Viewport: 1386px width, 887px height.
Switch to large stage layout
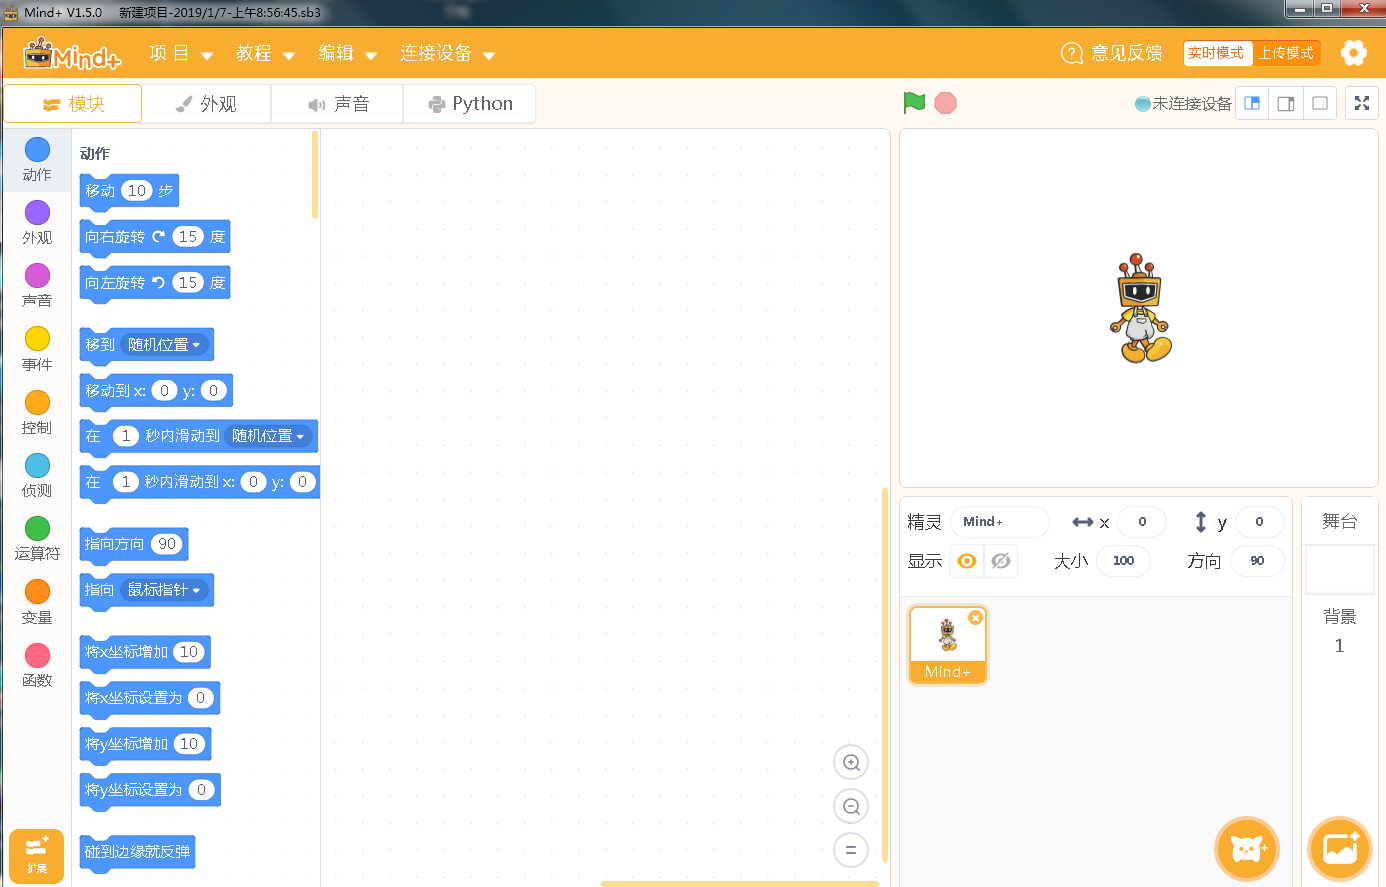click(x=1286, y=103)
